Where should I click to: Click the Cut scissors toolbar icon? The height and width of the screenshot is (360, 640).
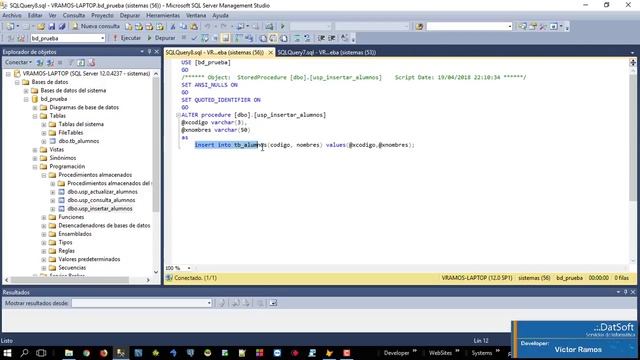click(x=173, y=27)
